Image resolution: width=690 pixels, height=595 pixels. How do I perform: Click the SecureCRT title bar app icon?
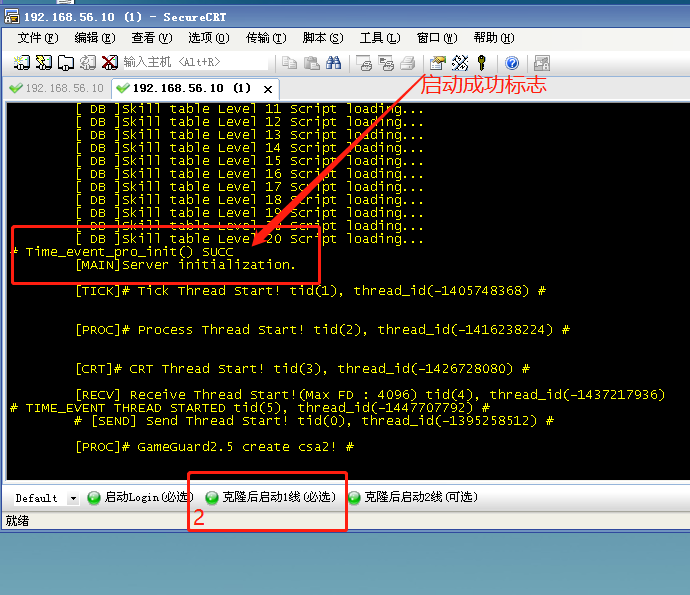(x=12, y=17)
